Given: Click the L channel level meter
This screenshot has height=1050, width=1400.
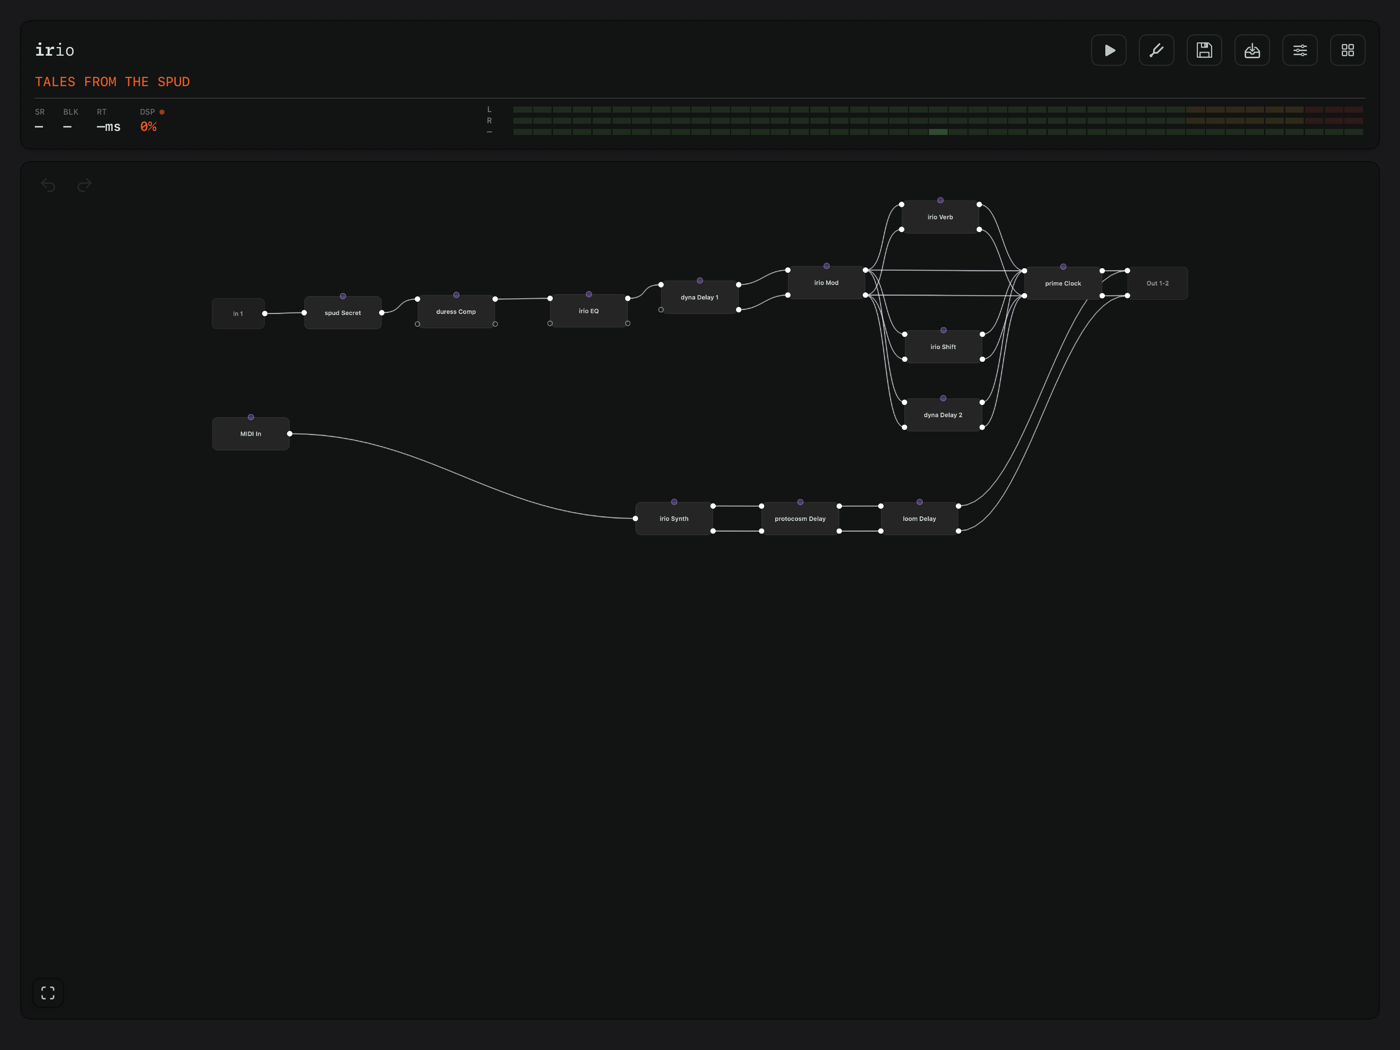Looking at the screenshot, I should point(938,109).
